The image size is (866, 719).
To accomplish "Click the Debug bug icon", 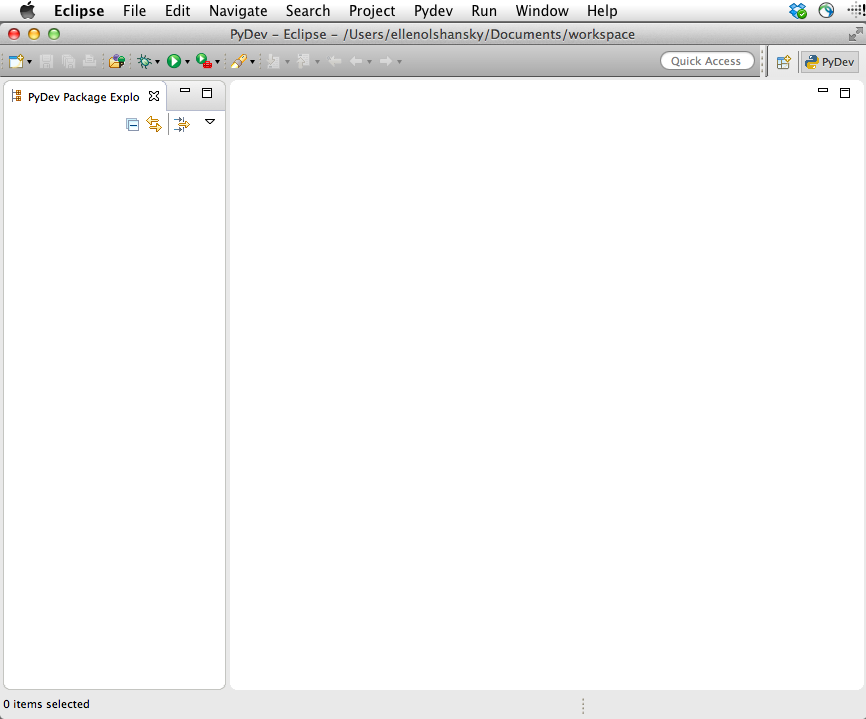I will click(145, 61).
